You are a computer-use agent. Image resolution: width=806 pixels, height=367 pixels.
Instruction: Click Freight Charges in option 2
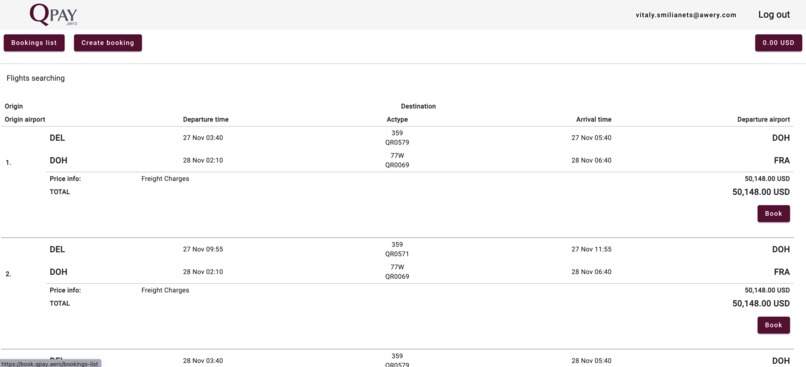(x=165, y=290)
